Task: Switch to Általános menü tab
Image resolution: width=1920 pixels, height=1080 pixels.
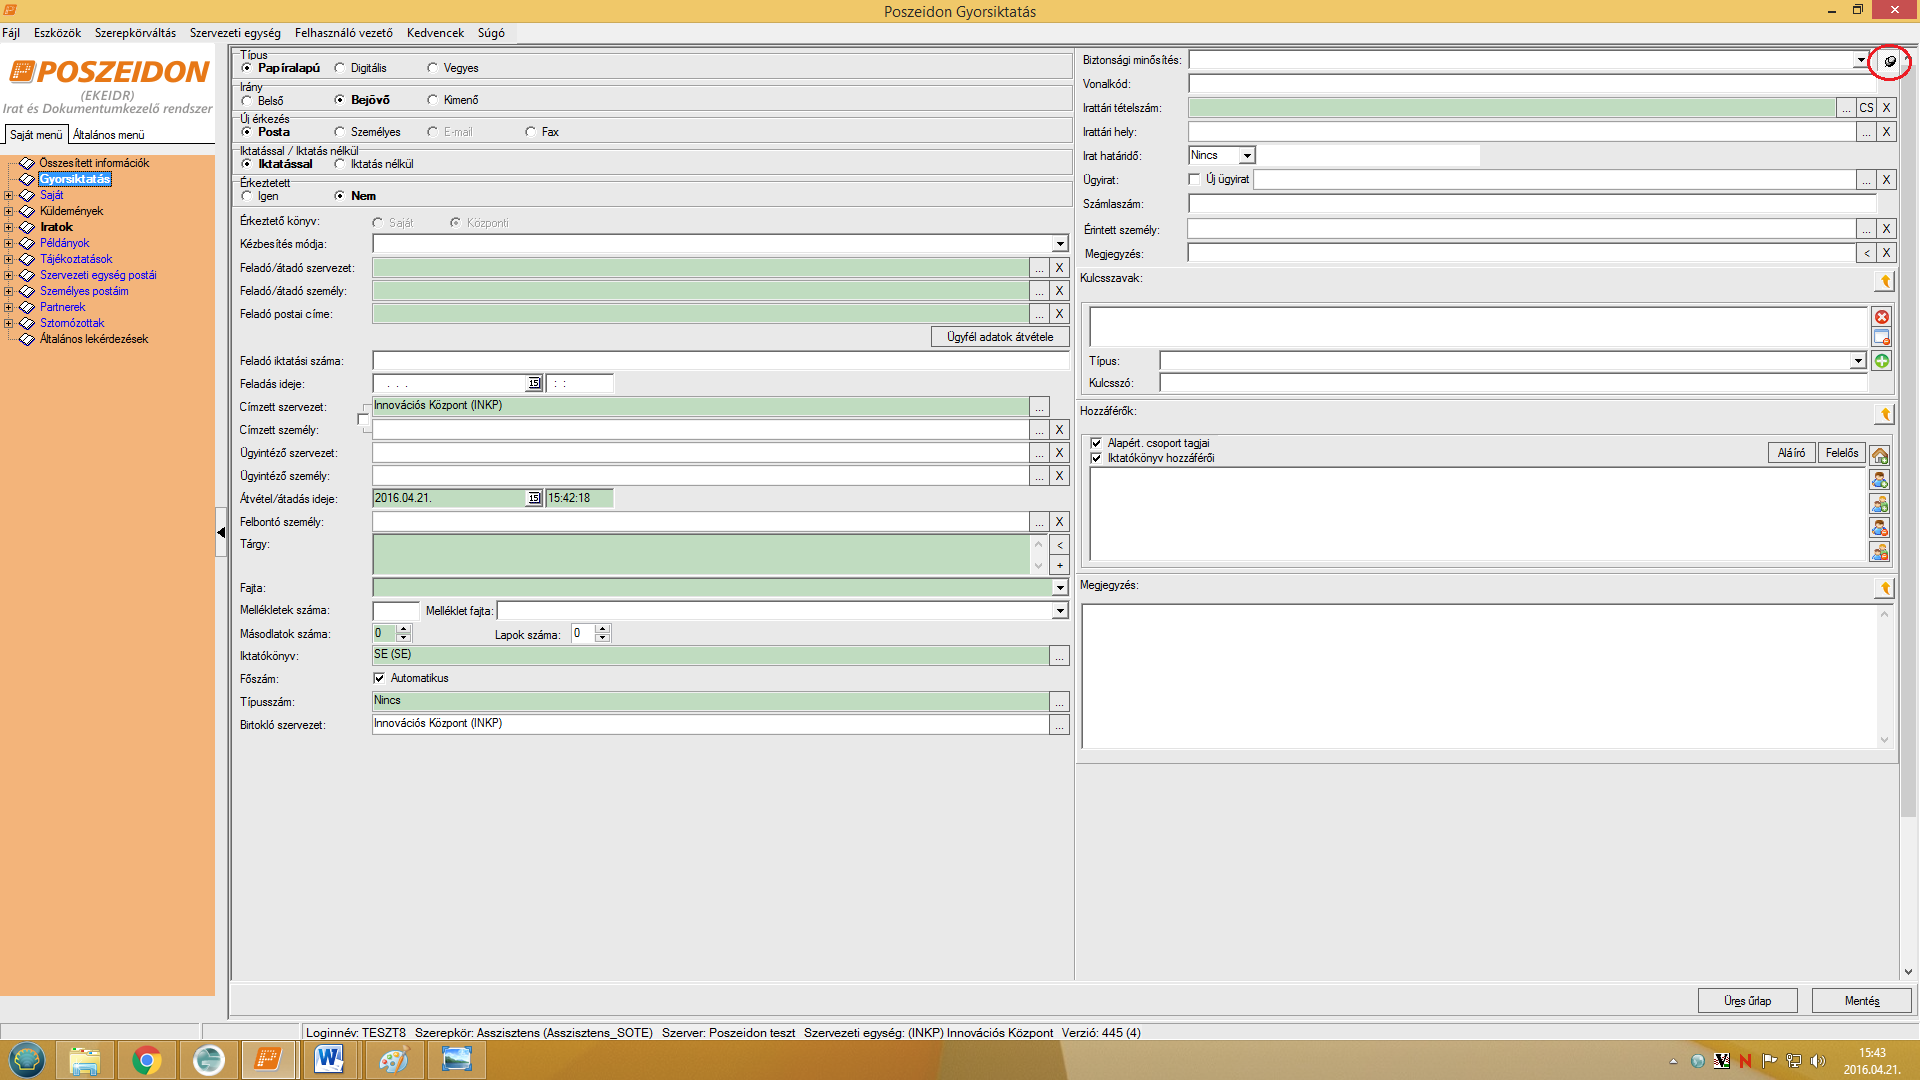Action: [108, 135]
